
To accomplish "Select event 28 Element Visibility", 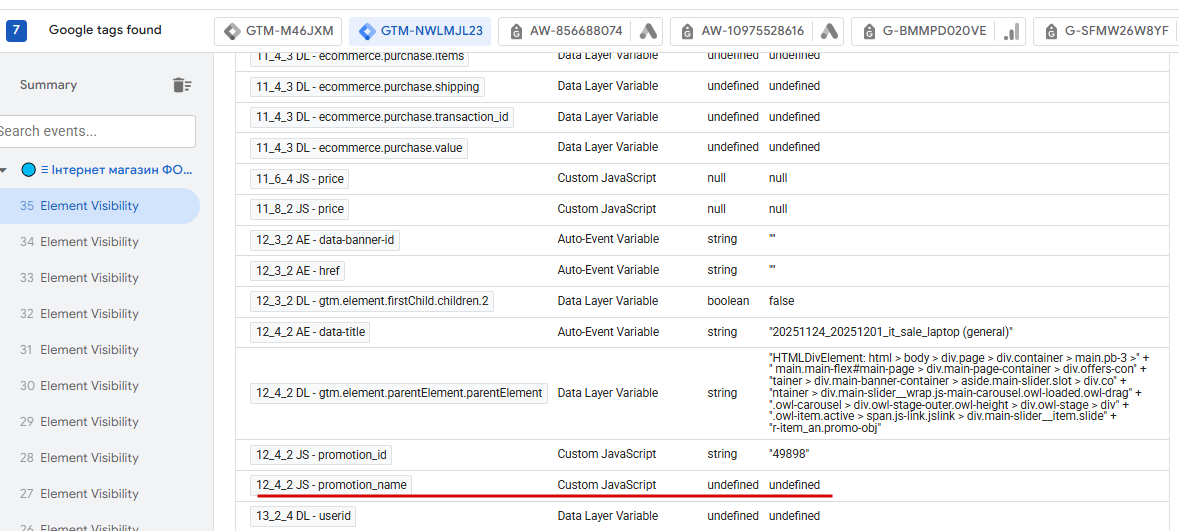I will [89, 458].
